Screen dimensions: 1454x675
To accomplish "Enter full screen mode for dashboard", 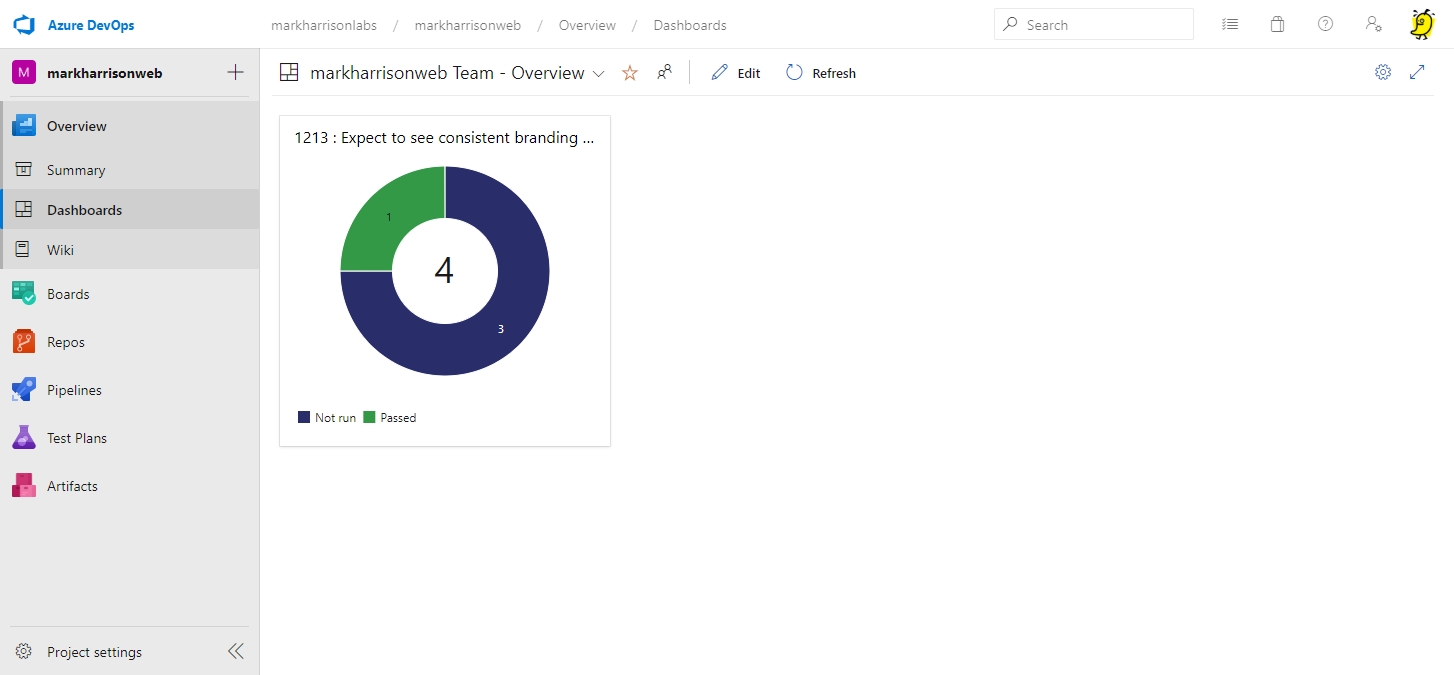I will point(1417,72).
